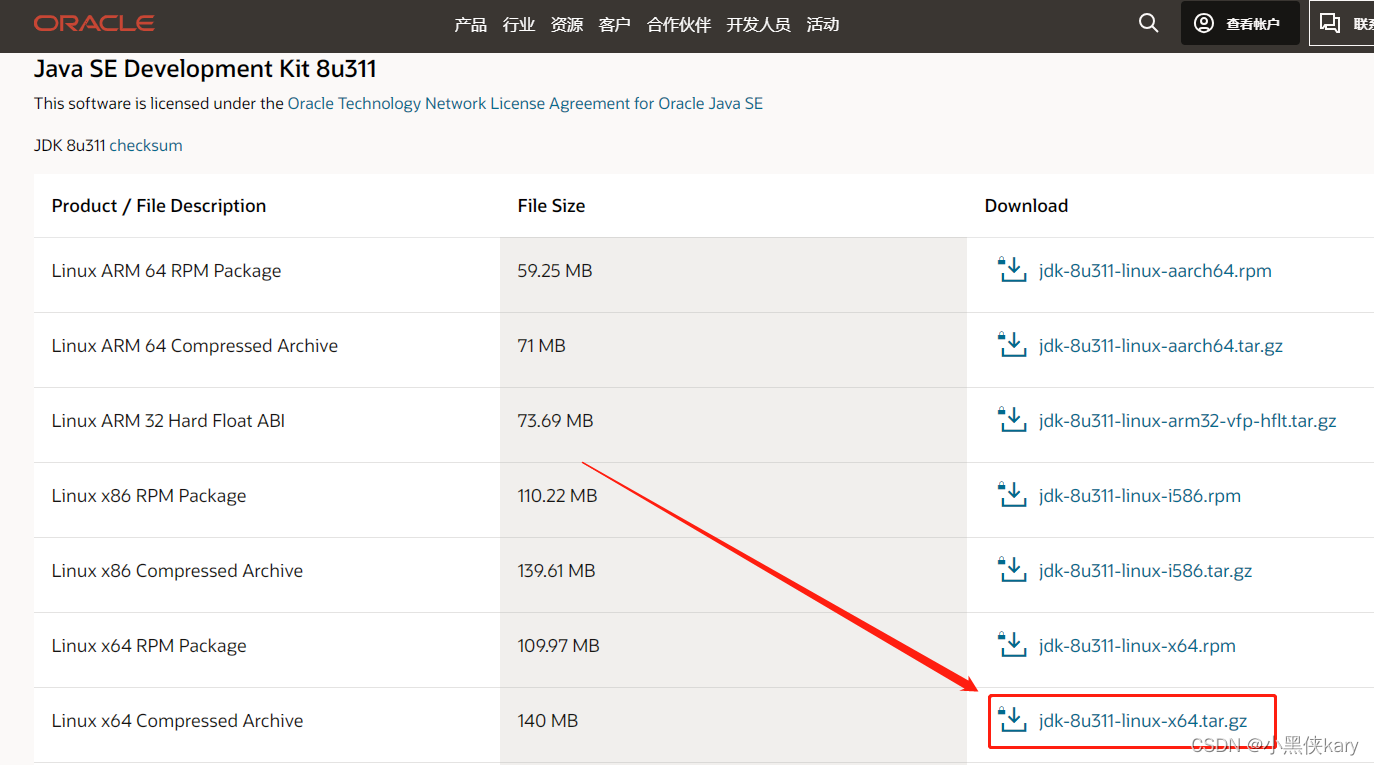
Task: Select Linux ARM 32 Hard Float ABI text
Action: pos(168,421)
